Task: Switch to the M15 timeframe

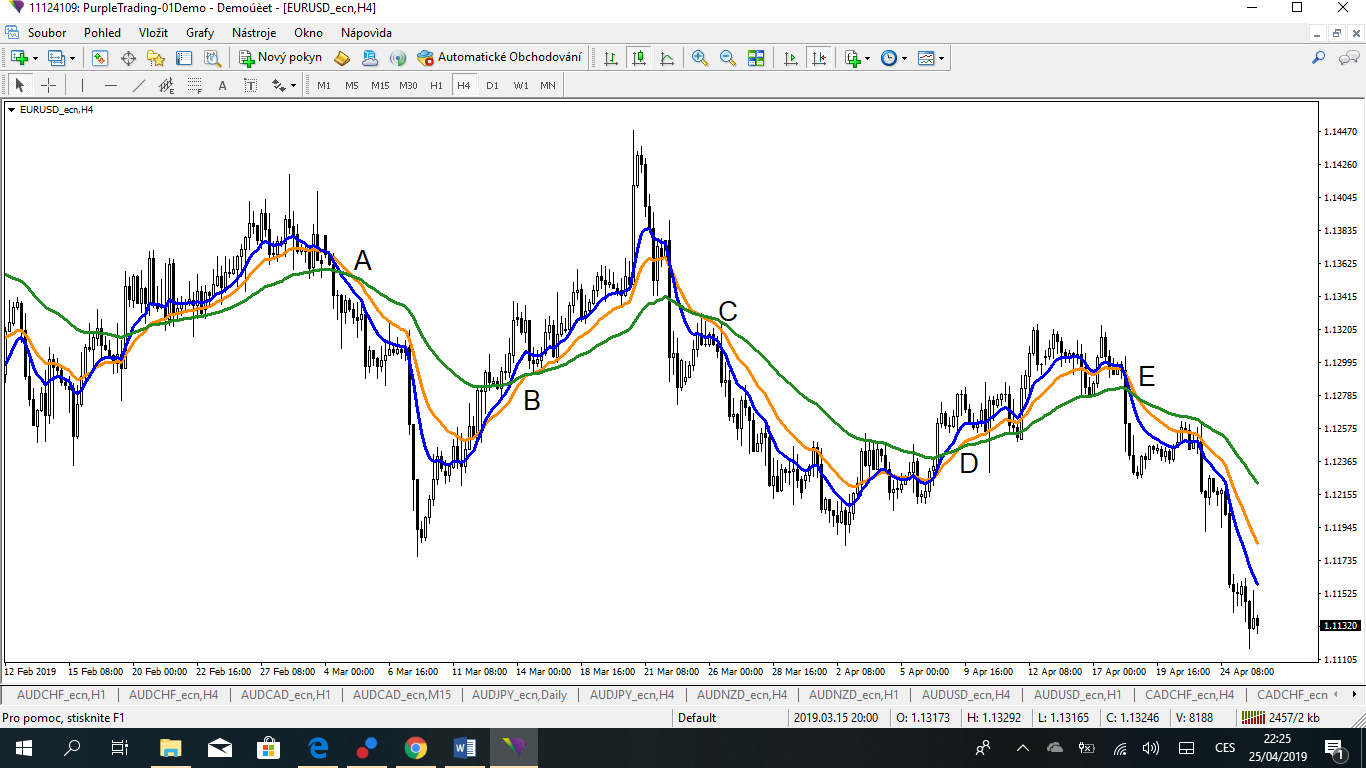Action: [380, 85]
